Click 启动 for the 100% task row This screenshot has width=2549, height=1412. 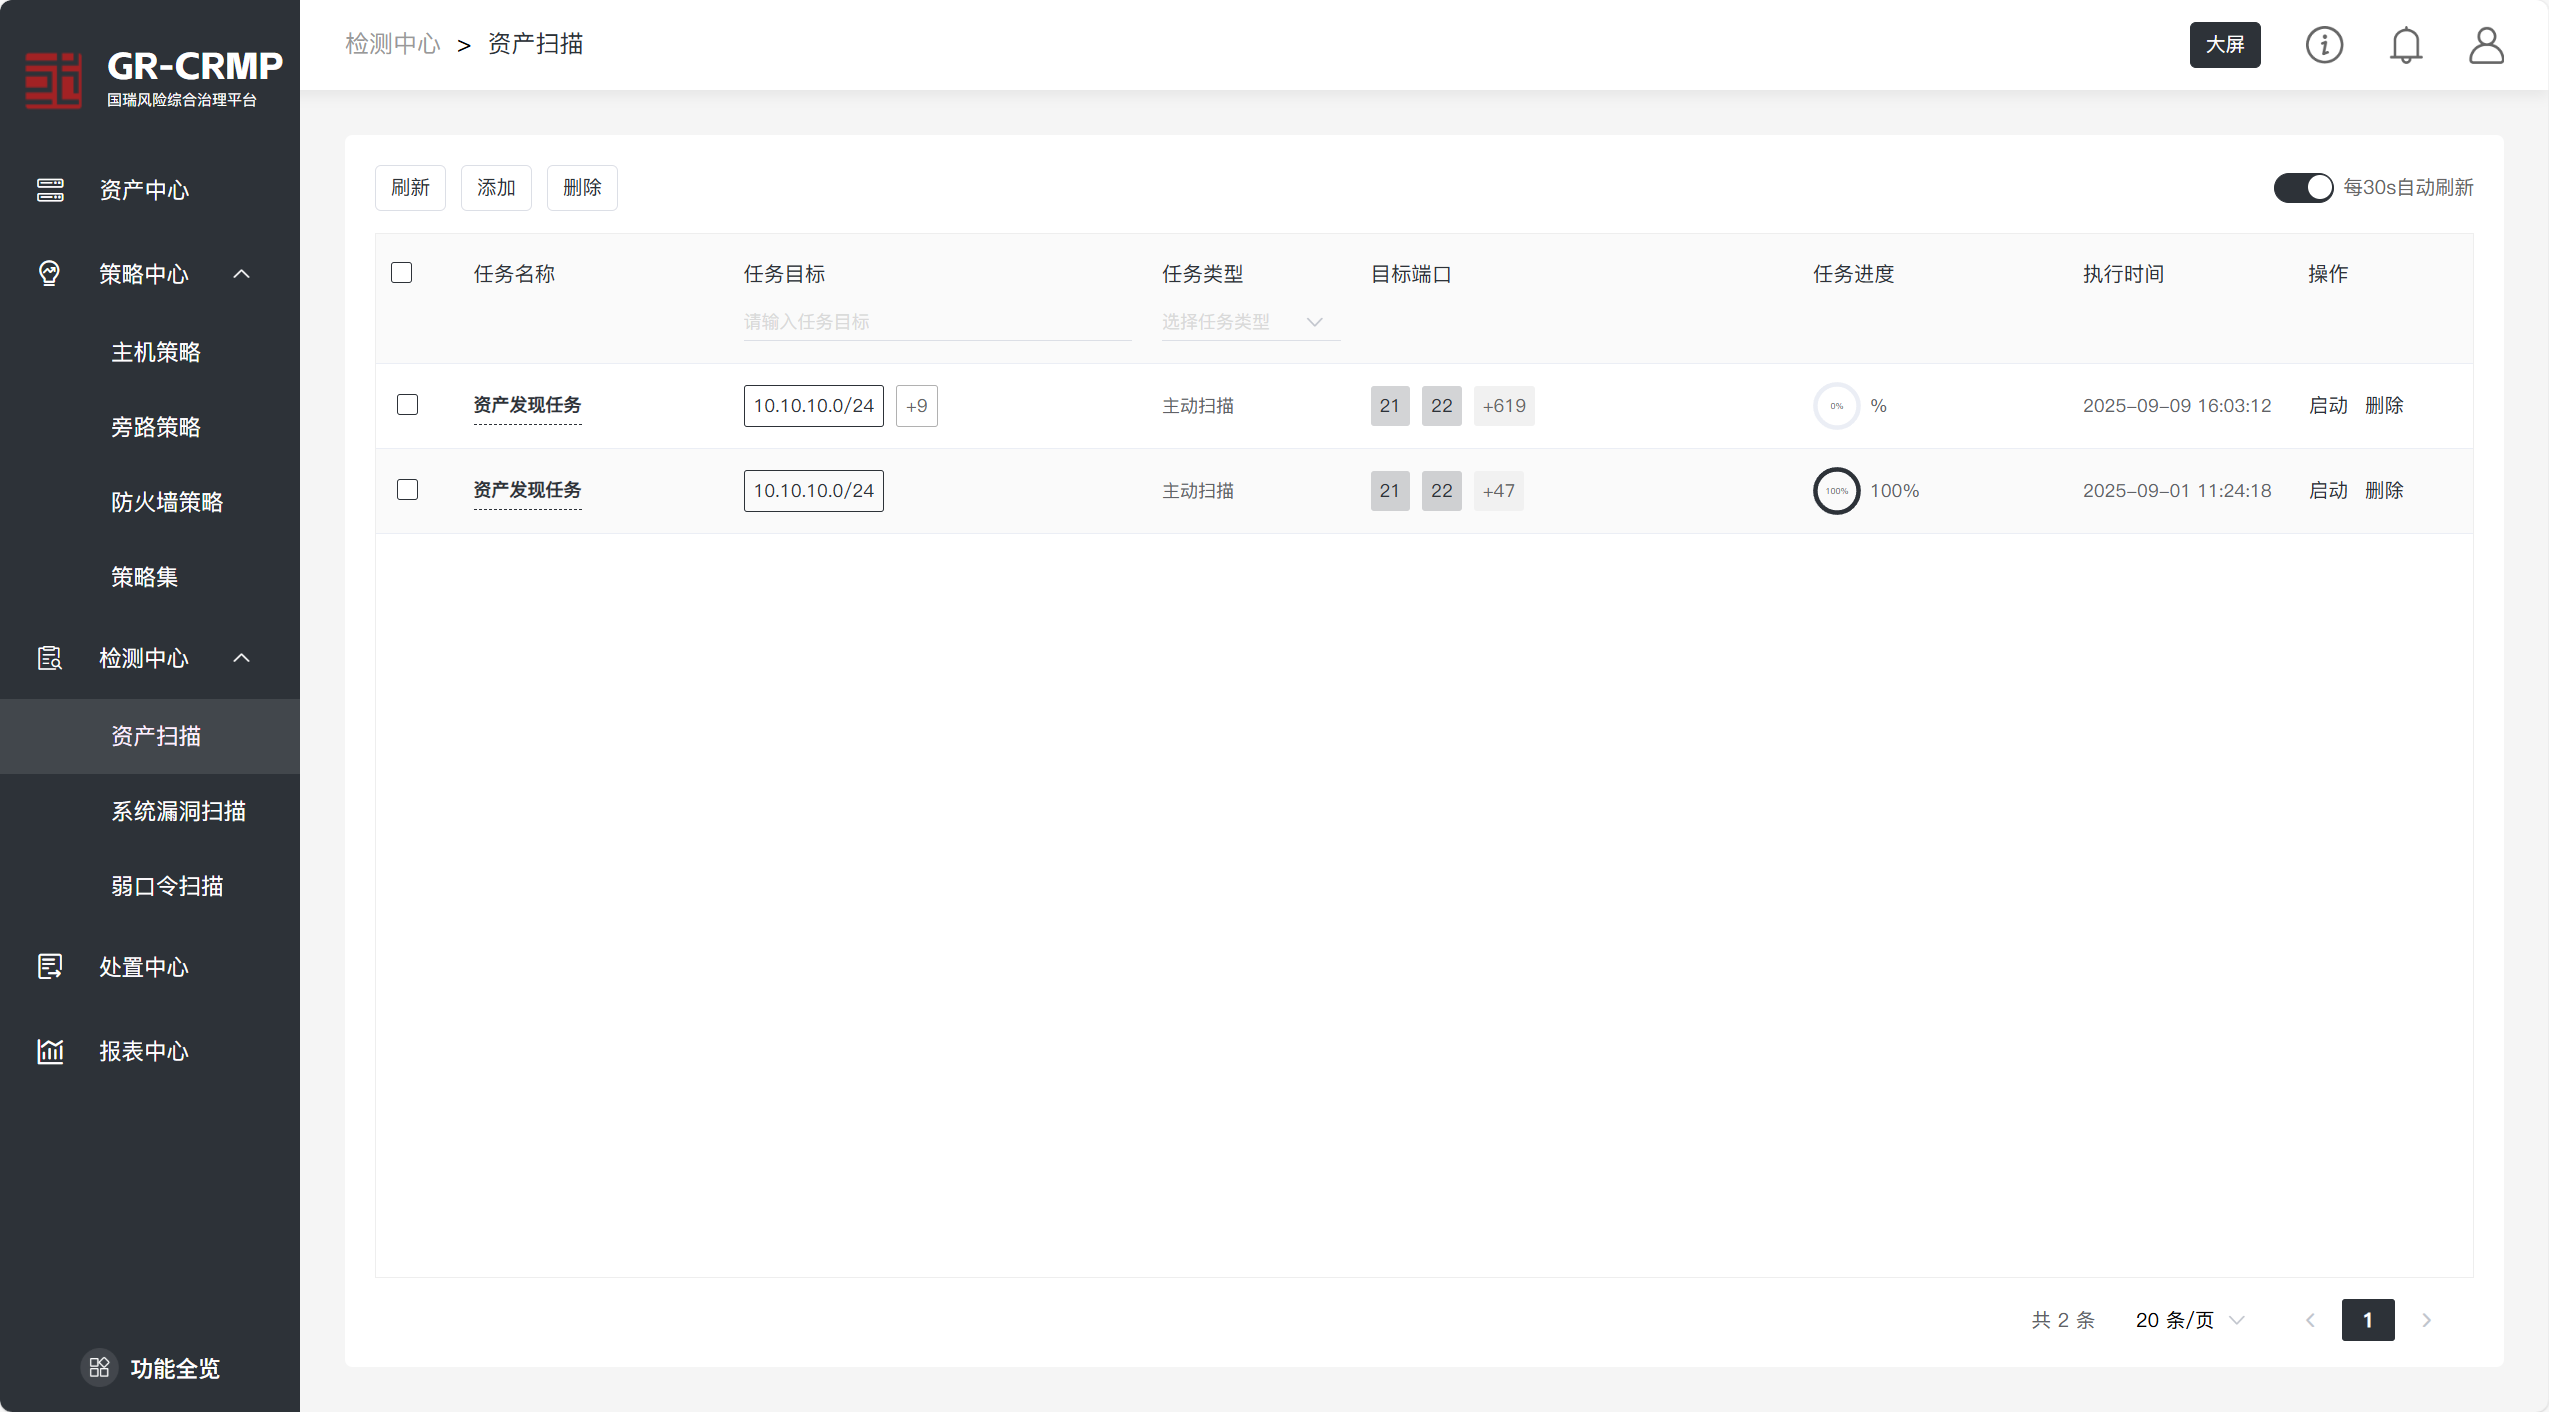2327,491
